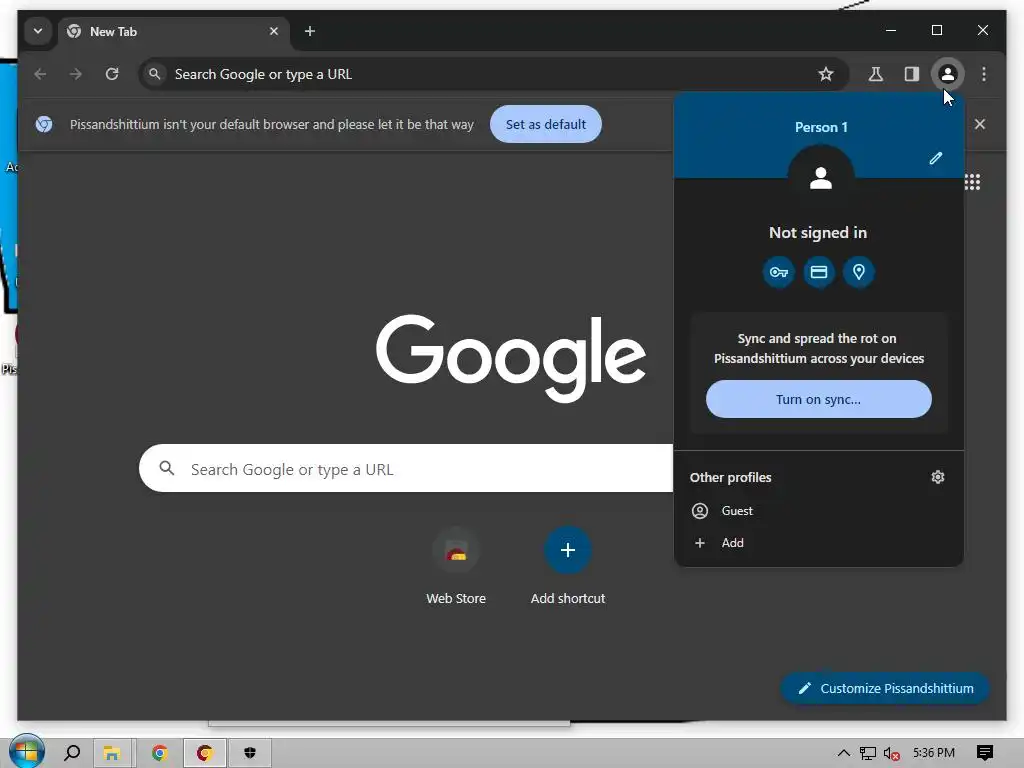Open taskbar search magnifier
This screenshot has height=768, width=1024.
(x=72, y=753)
